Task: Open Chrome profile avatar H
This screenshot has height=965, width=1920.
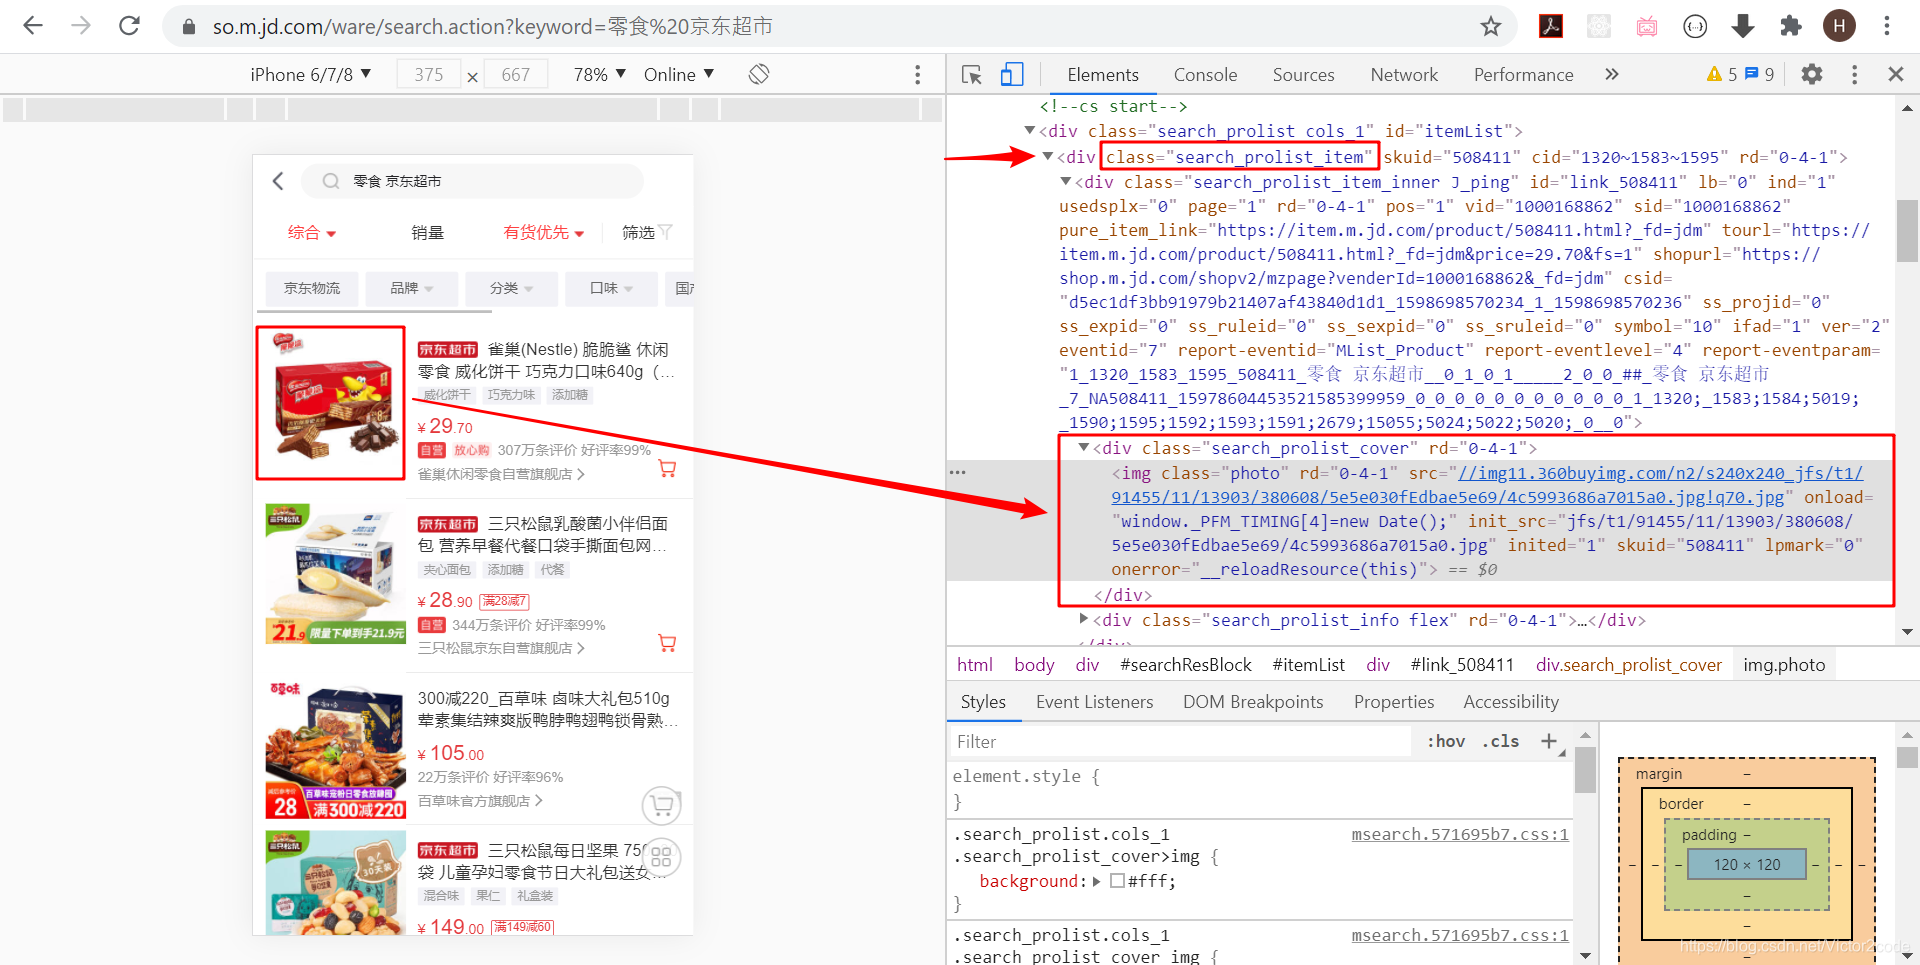Action: pos(1839,26)
